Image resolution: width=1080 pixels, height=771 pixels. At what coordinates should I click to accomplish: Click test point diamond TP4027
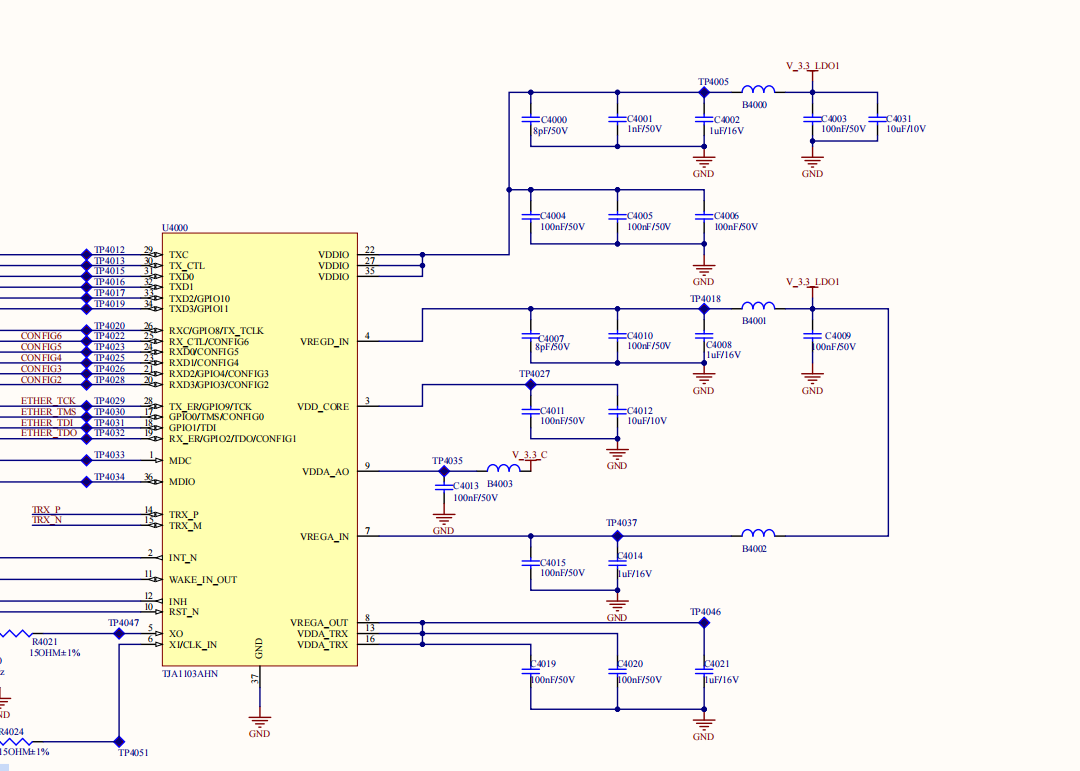point(530,385)
